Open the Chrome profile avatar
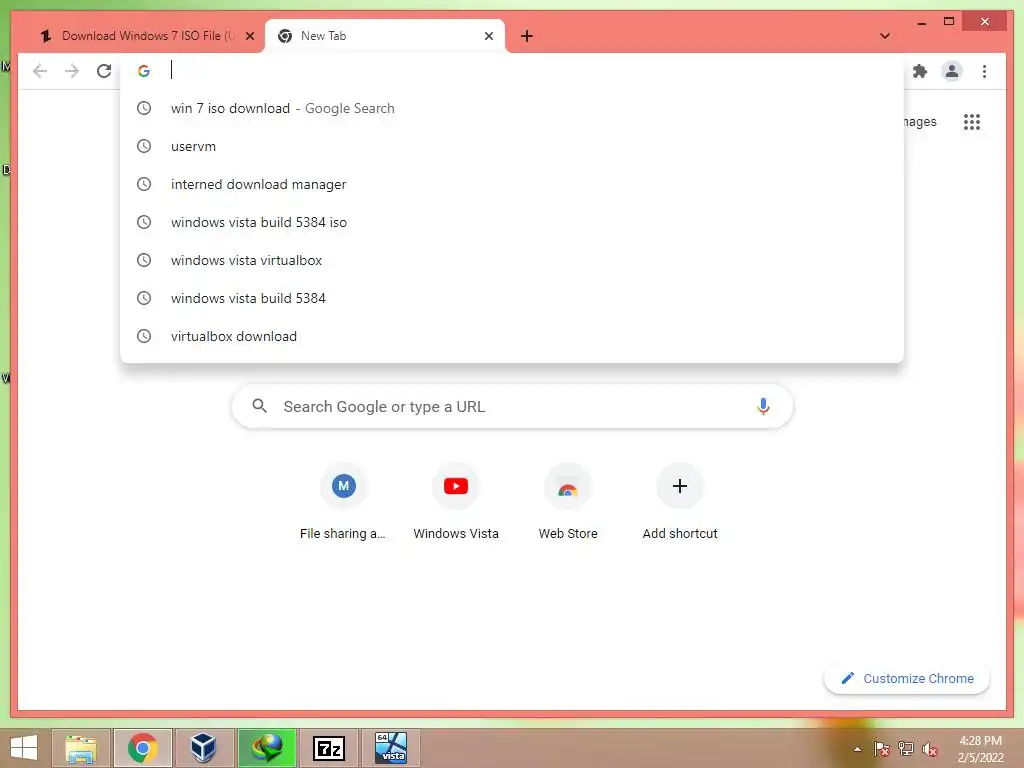This screenshot has width=1024, height=768. (952, 71)
